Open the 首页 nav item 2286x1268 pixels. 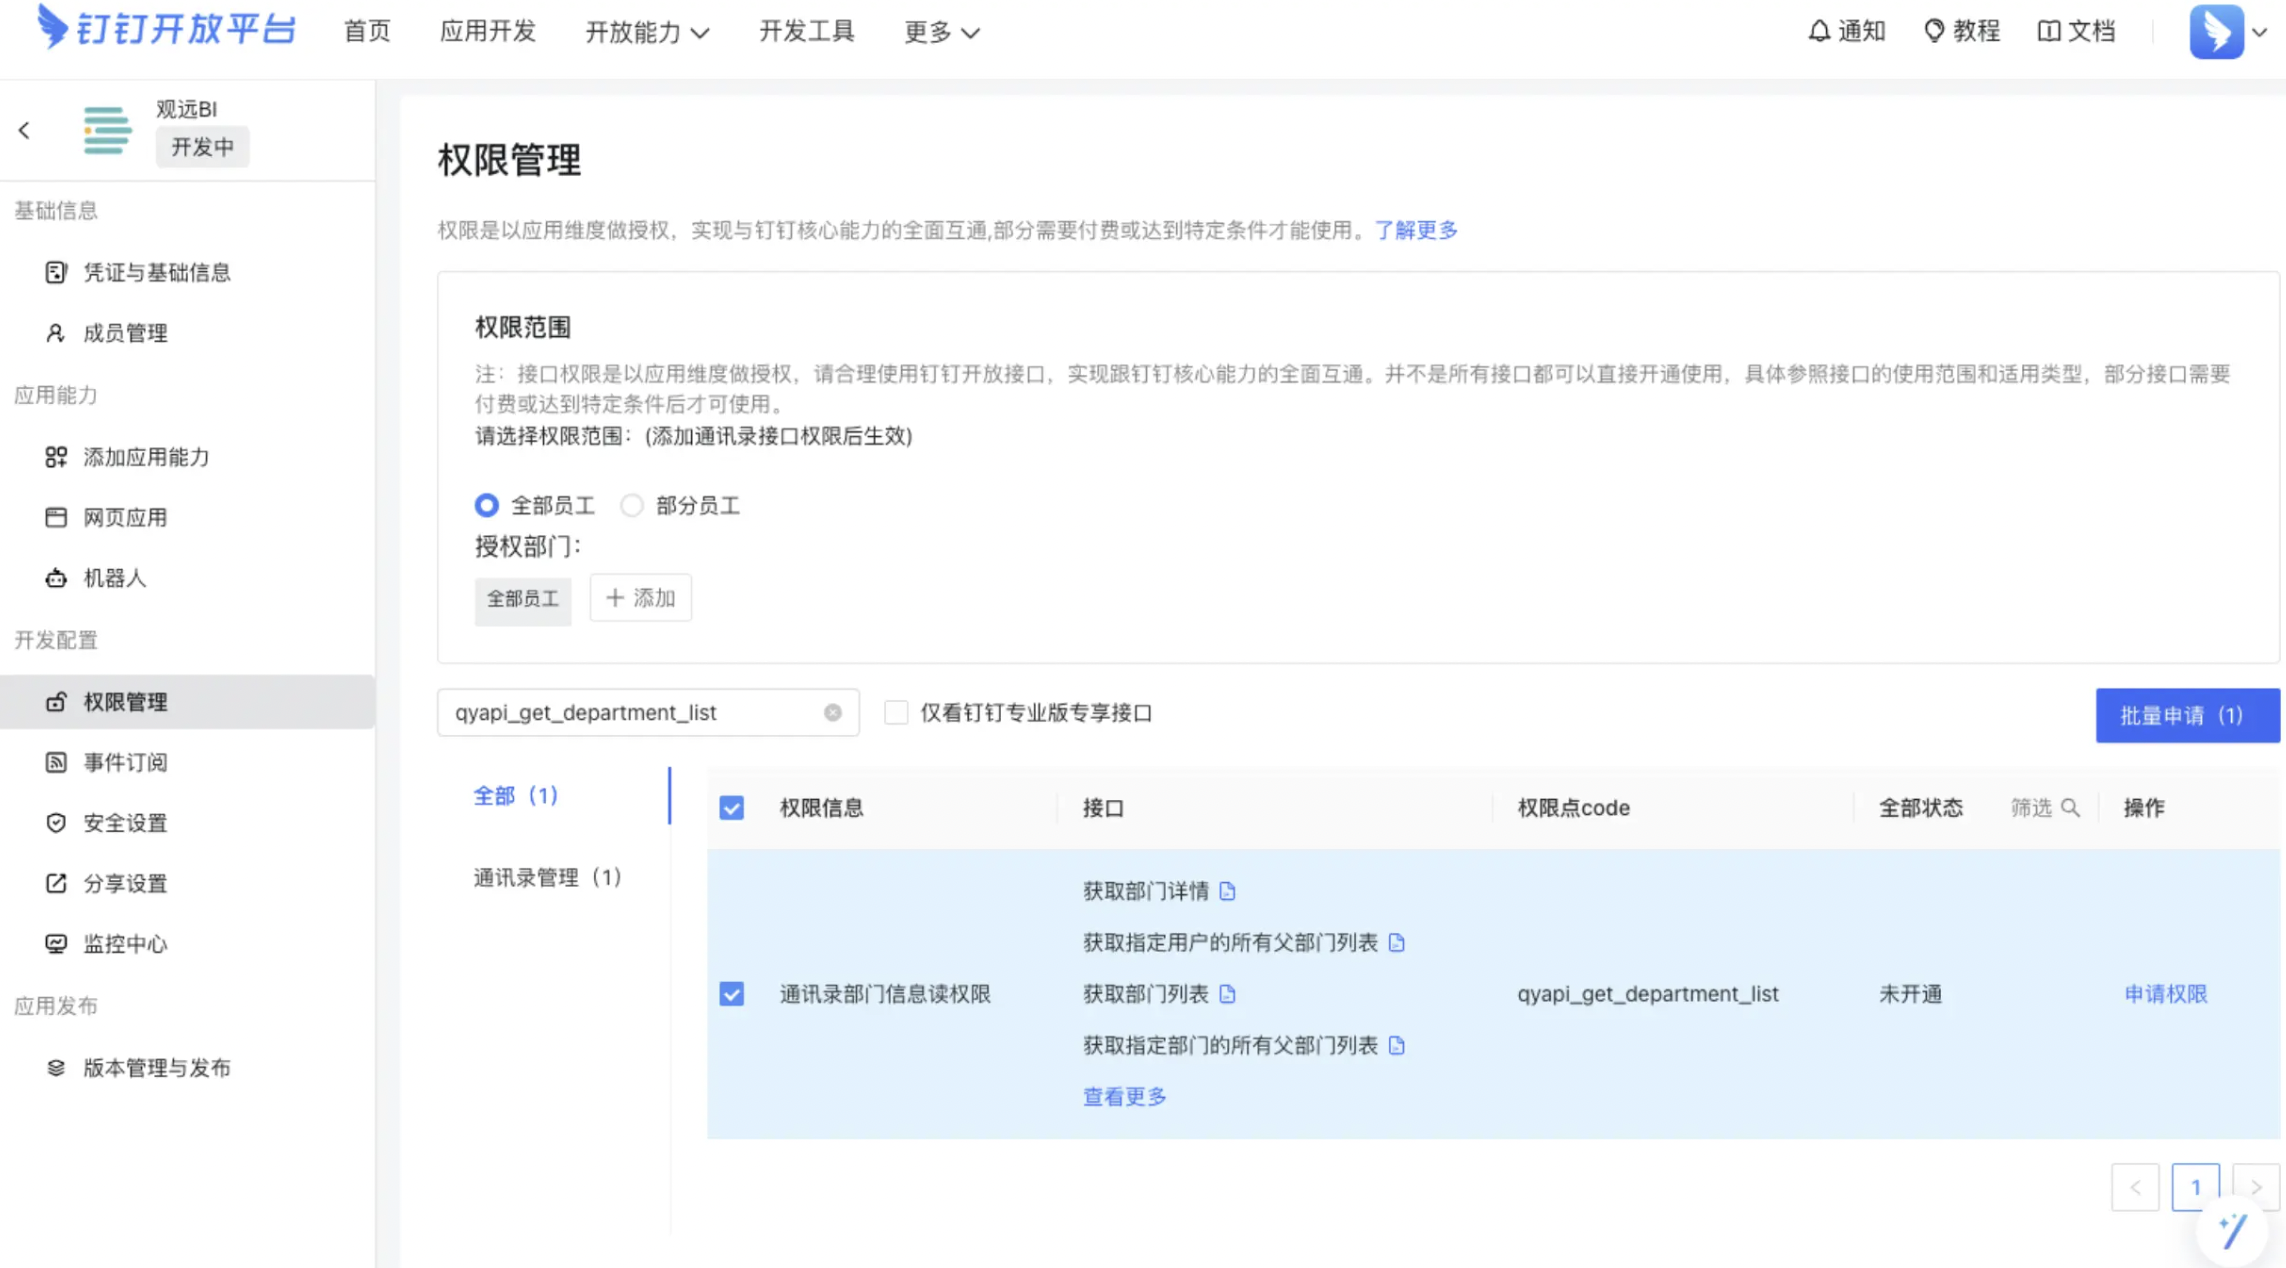pos(367,31)
